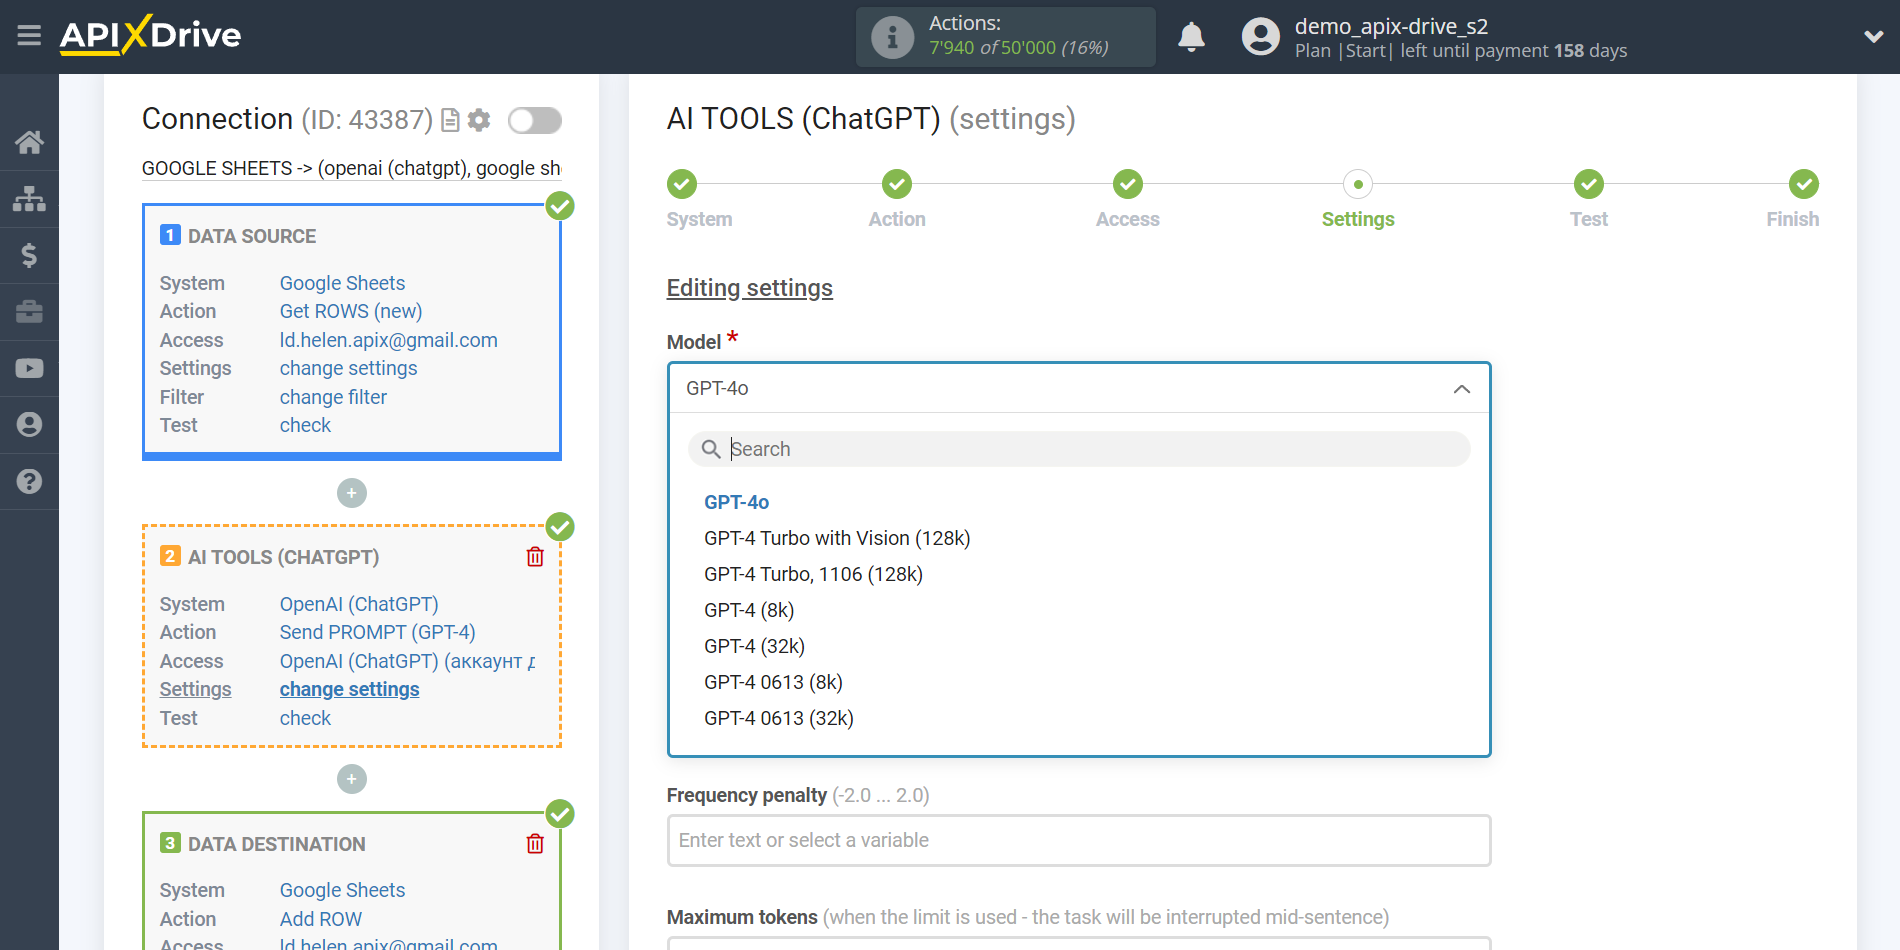The image size is (1900, 950).
Task: Click the Action step indicator
Action: click(x=897, y=184)
